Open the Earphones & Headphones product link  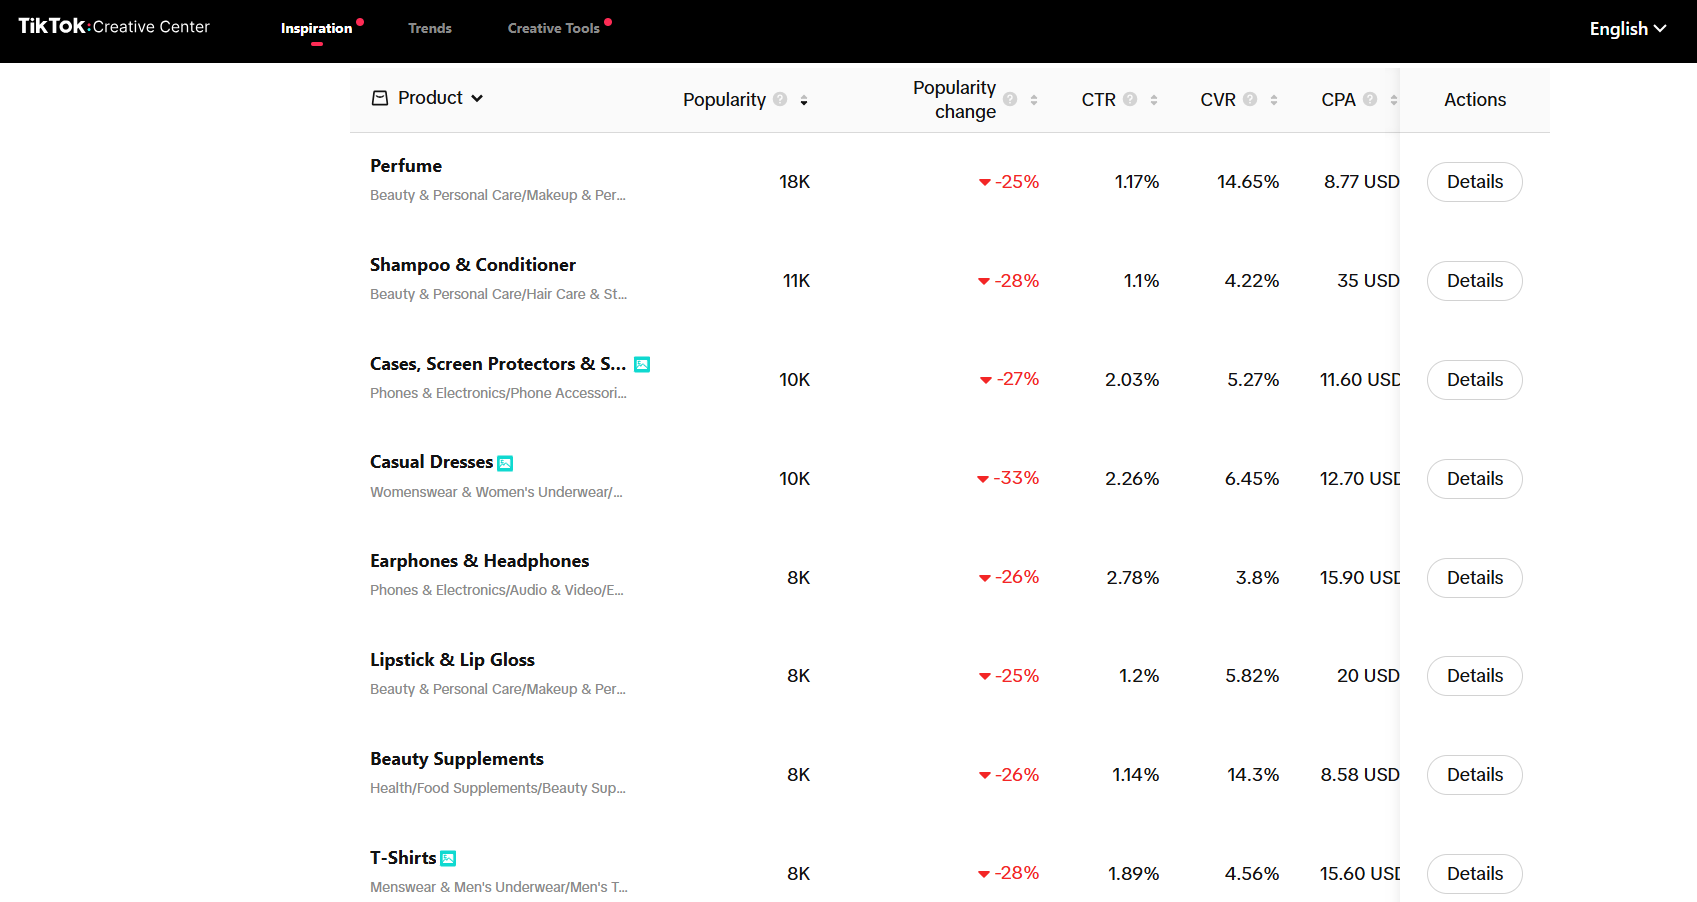(479, 561)
